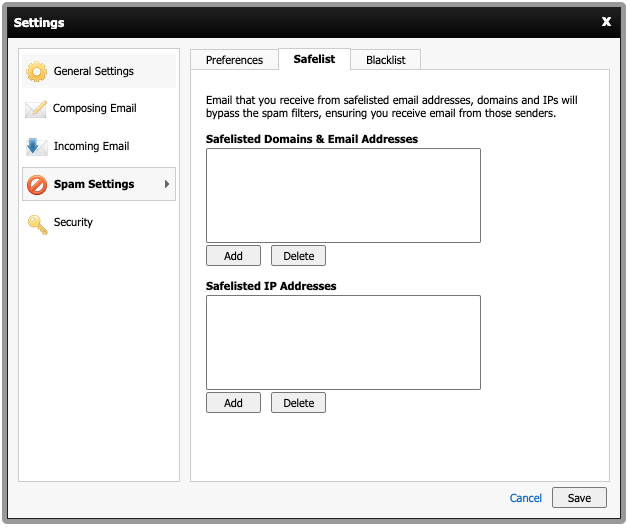Click the Security key icon
This screenshot has width=627, height=528.
[38, 224]
